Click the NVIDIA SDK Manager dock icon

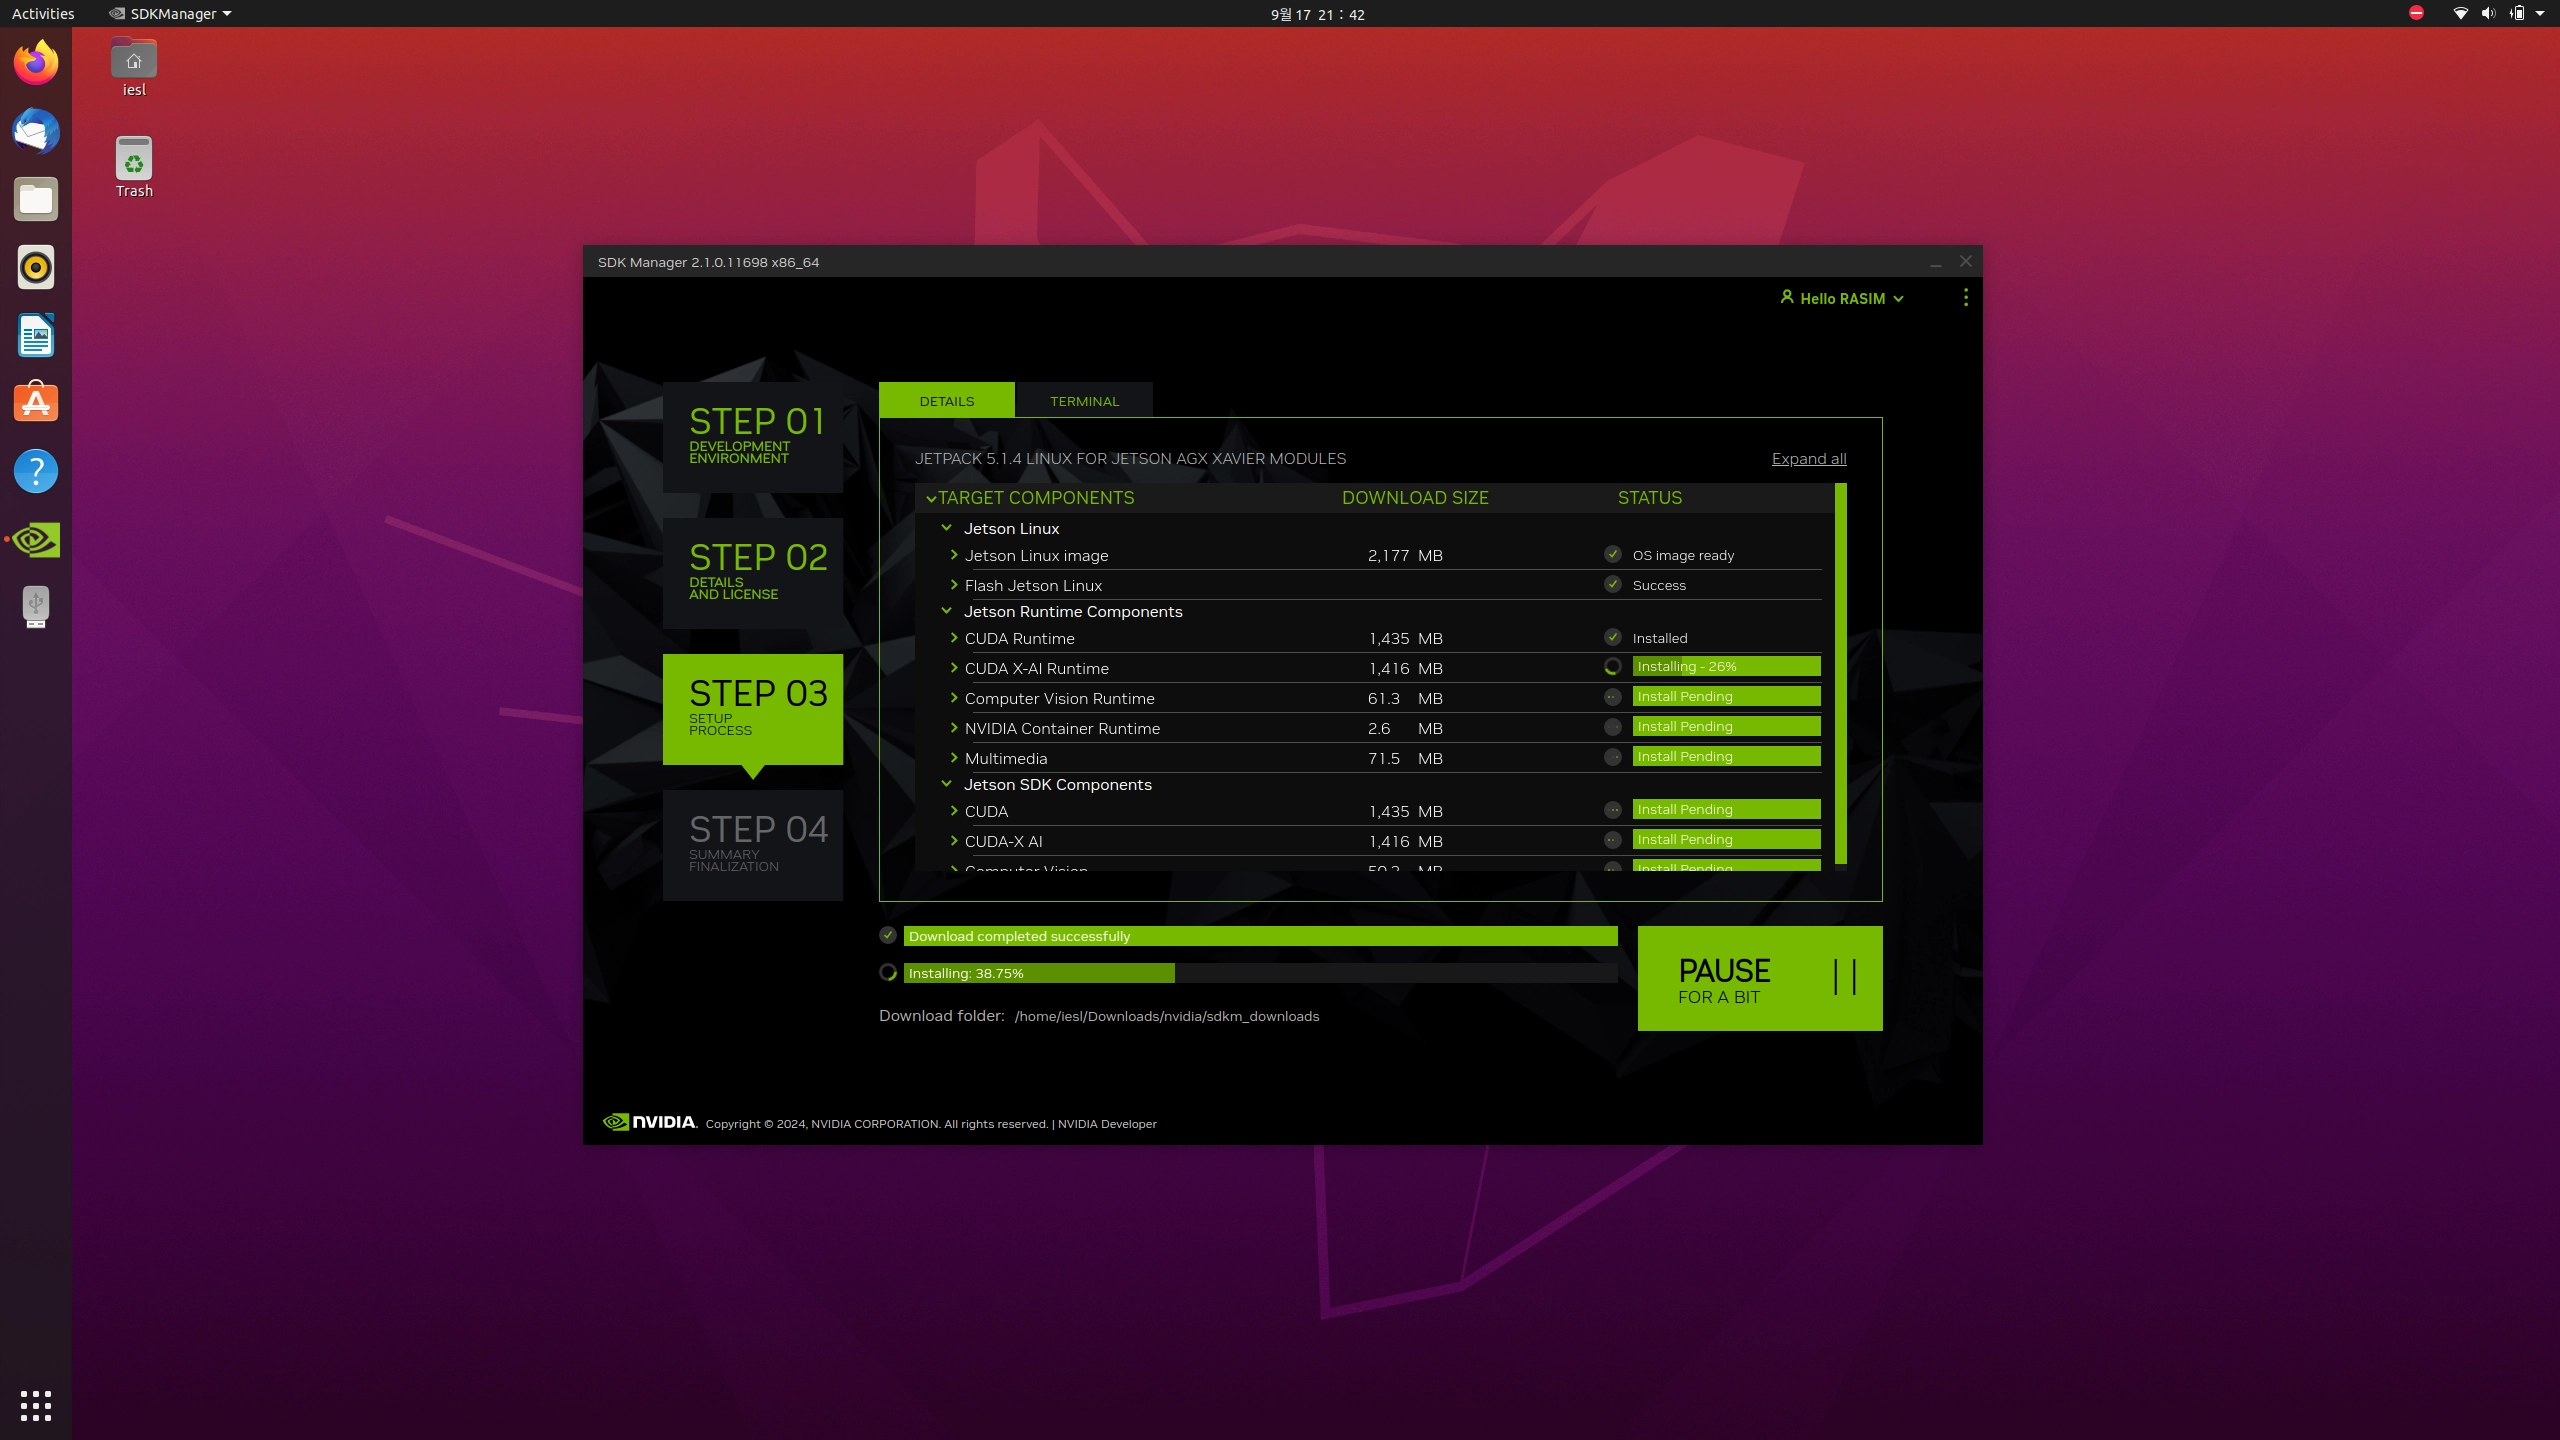pyautogui.click(x=36, y=540)
